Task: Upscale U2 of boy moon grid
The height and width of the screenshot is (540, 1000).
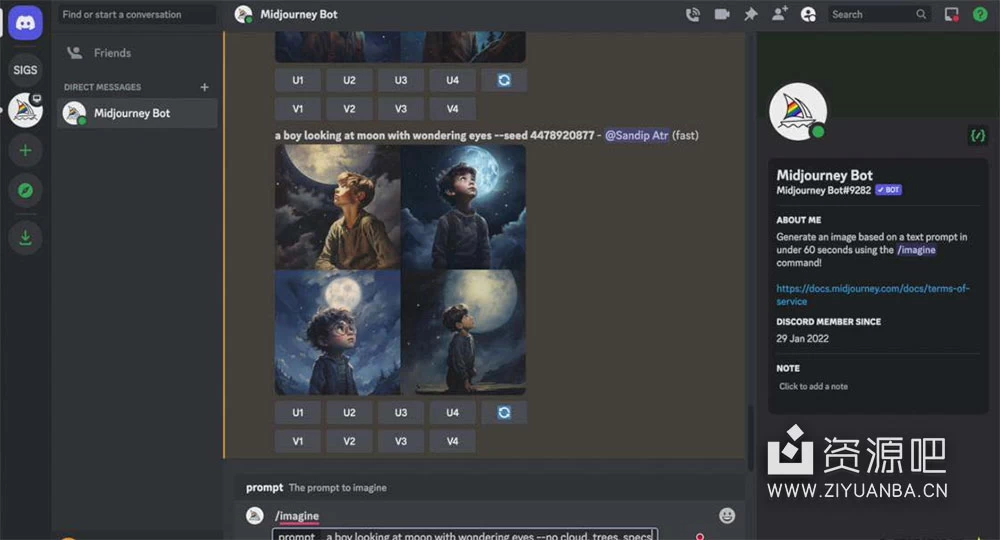Action: tap(349, 412)
